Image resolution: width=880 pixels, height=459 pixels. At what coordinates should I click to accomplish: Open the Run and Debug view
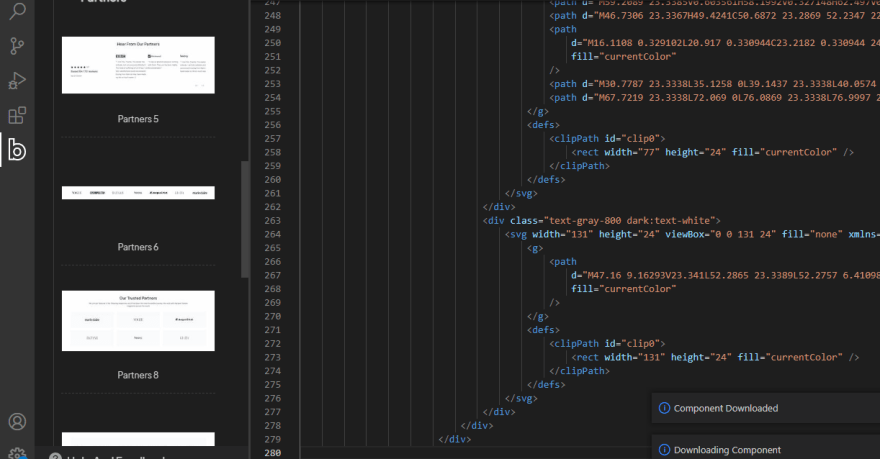point(17,81)
